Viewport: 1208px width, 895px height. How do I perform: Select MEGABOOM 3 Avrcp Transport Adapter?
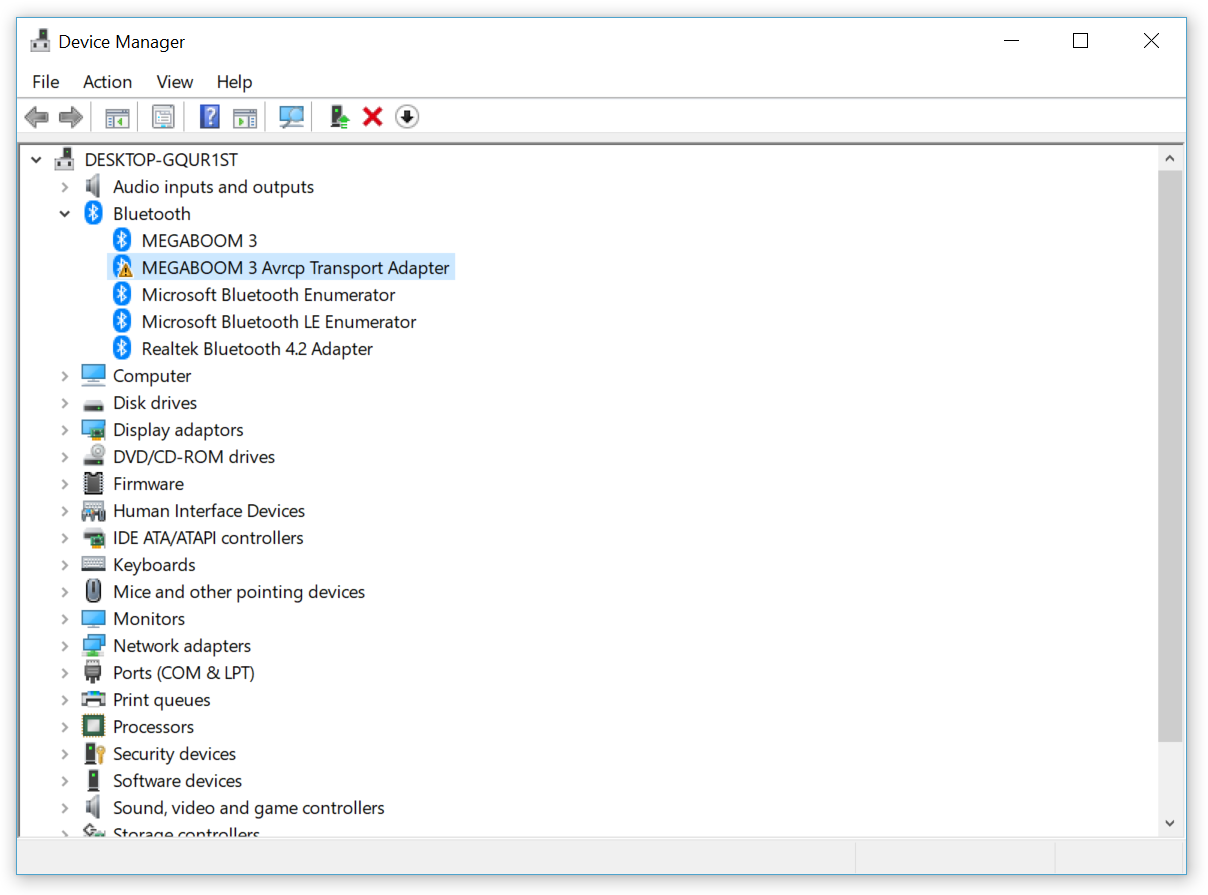(x=295, y=268)
